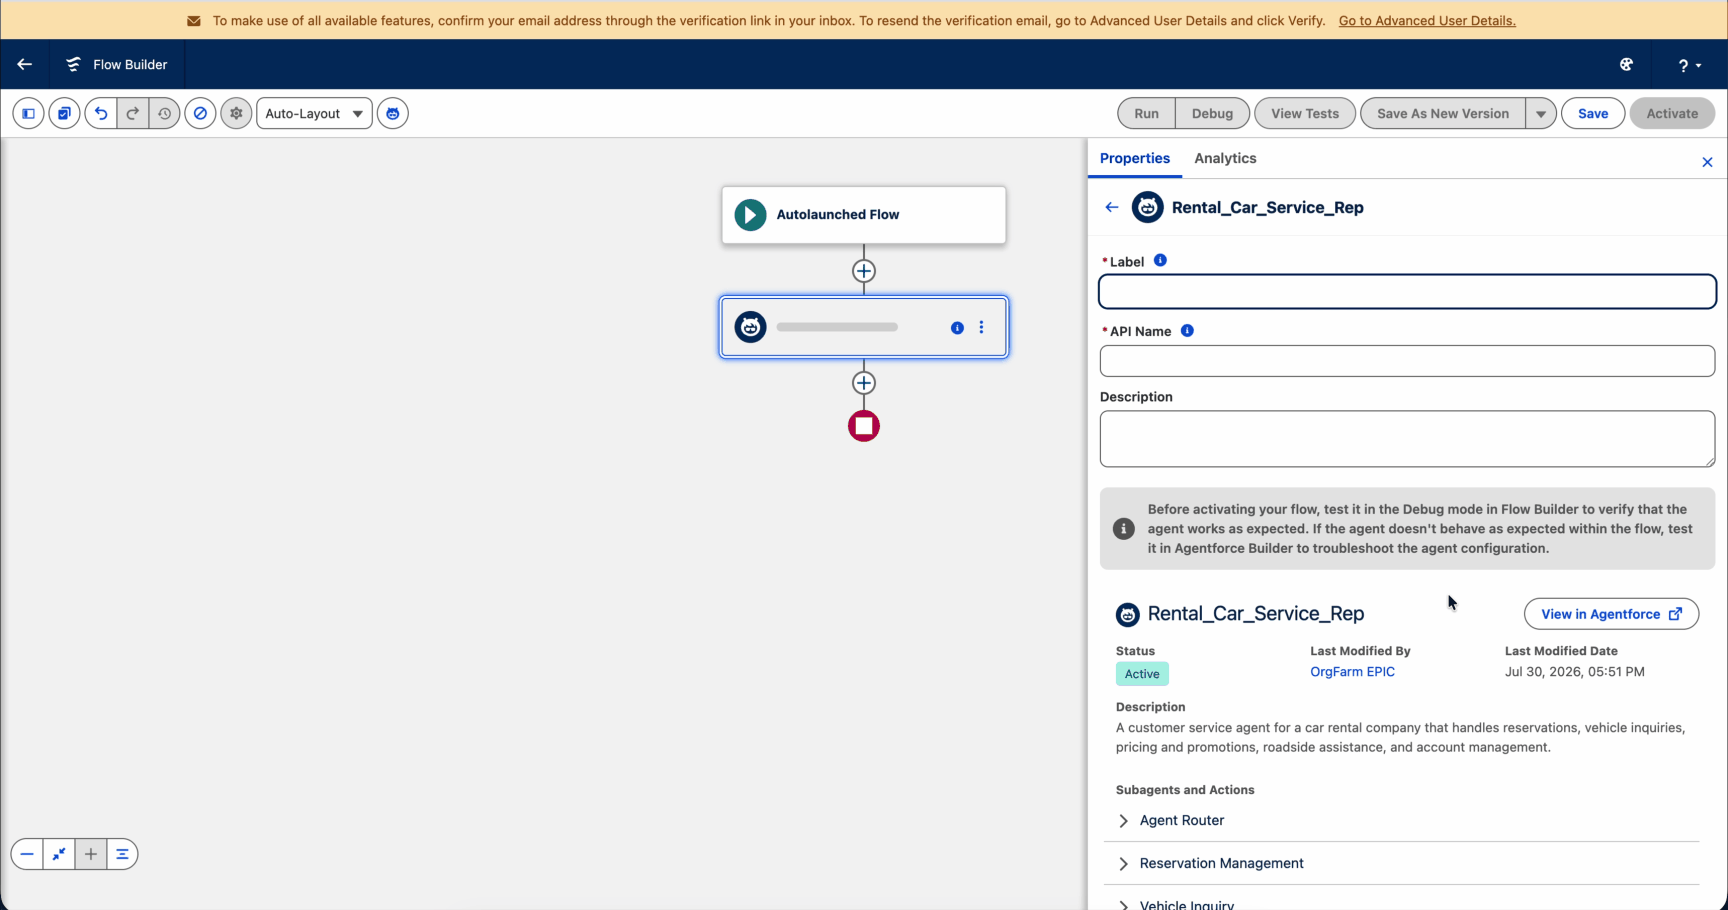
Task: Click the OrgFarm EPIC link
Action: pyautogui.click(x=1352, y=672)
